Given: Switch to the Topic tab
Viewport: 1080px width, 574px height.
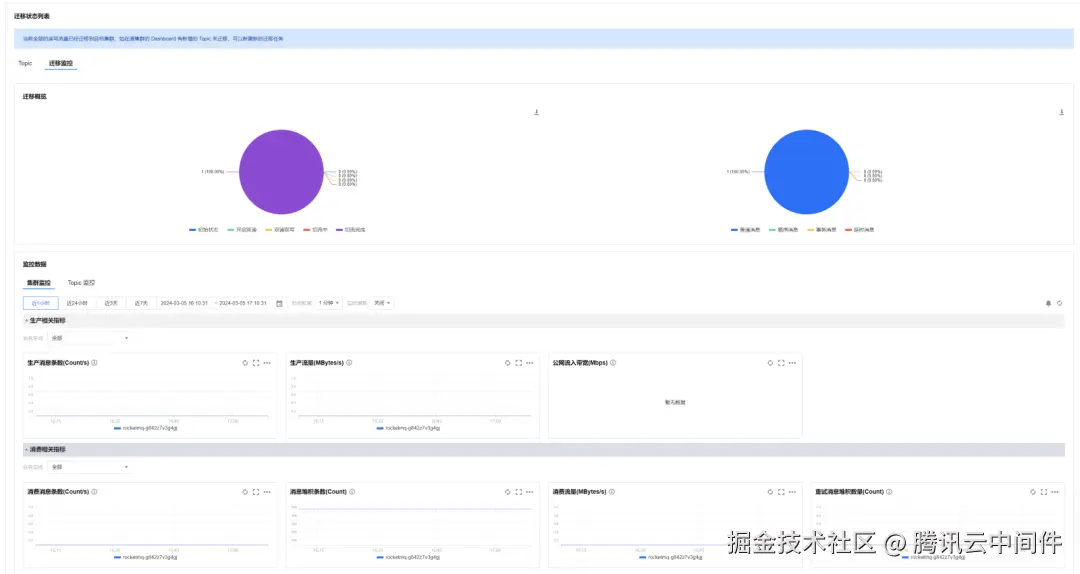Looking at the screenshot, I should (x=25, y=63).
